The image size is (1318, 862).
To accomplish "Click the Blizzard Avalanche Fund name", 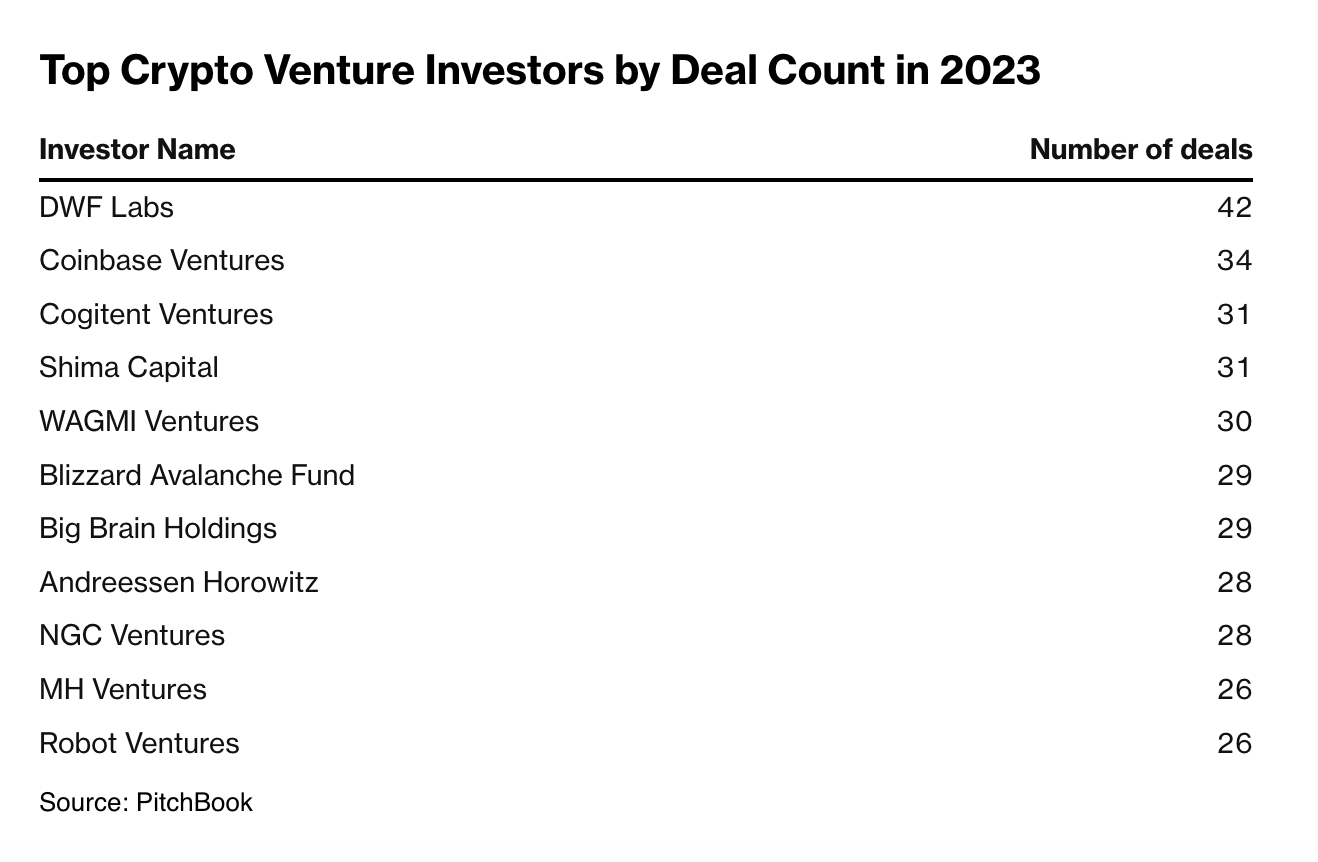I will click(197, 474).
